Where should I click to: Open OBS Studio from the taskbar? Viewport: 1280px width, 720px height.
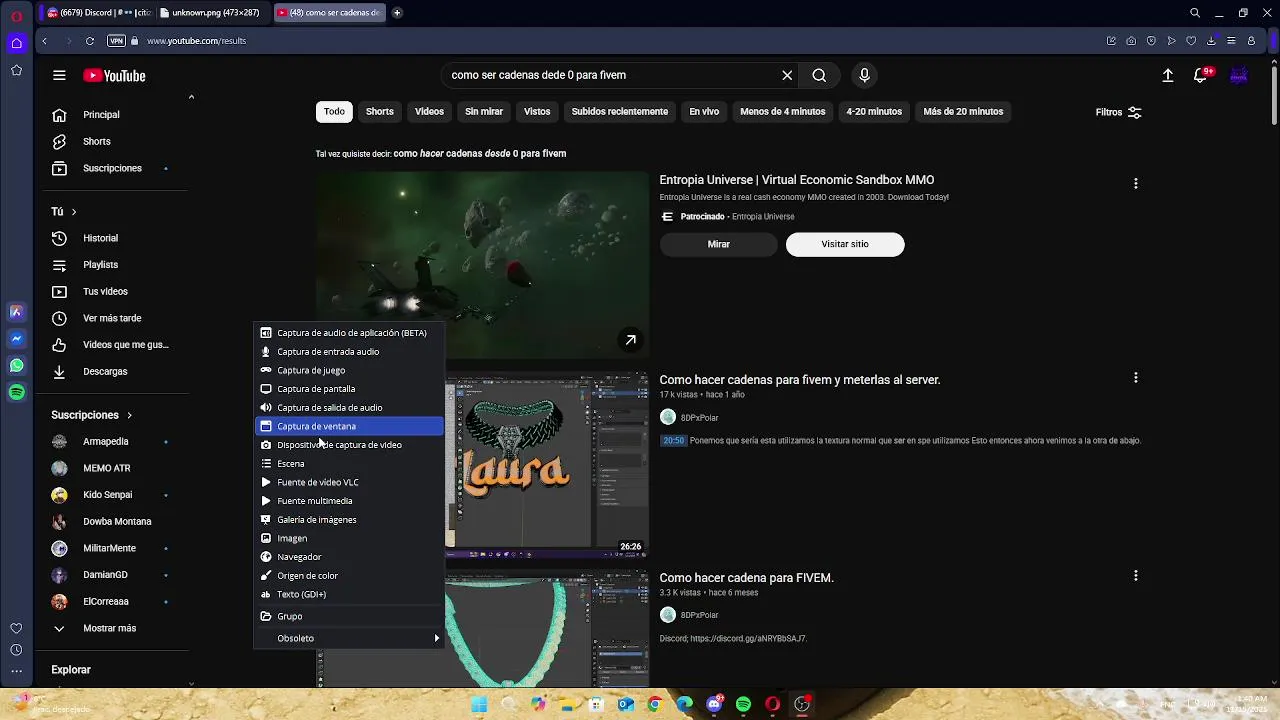(x=802, y=704)
